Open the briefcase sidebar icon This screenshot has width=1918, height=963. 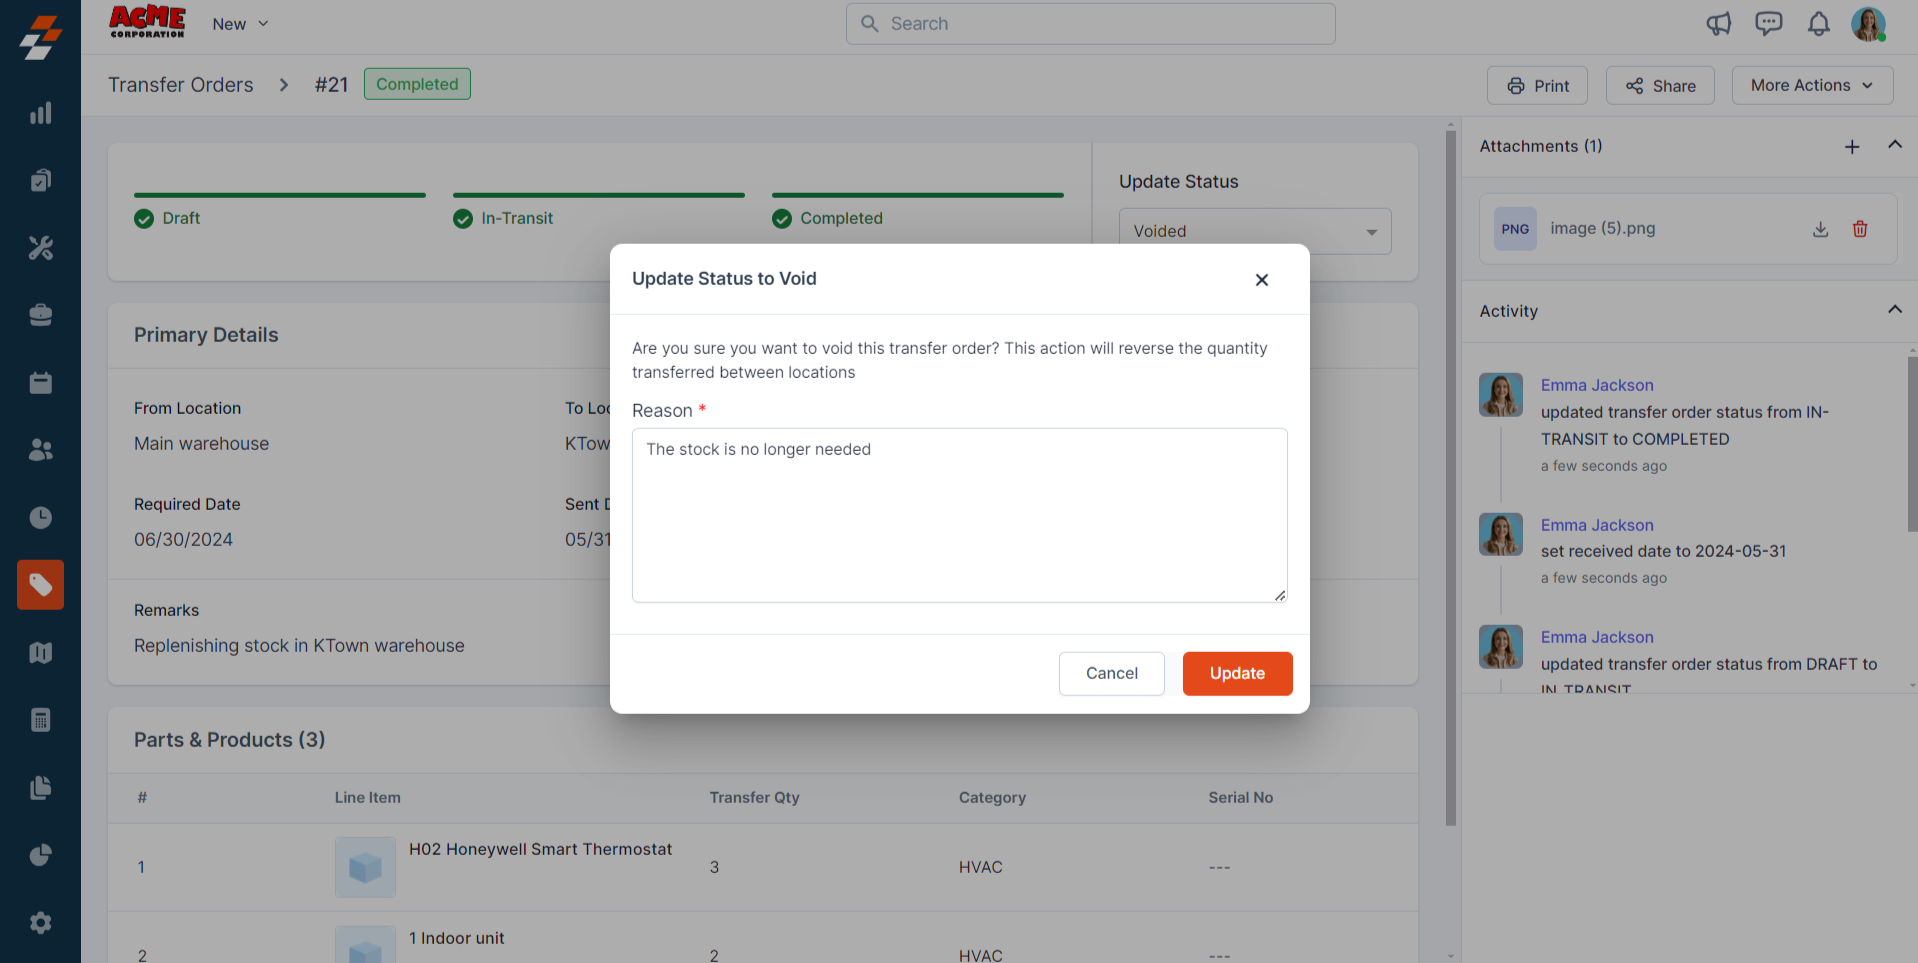(40, 315)
